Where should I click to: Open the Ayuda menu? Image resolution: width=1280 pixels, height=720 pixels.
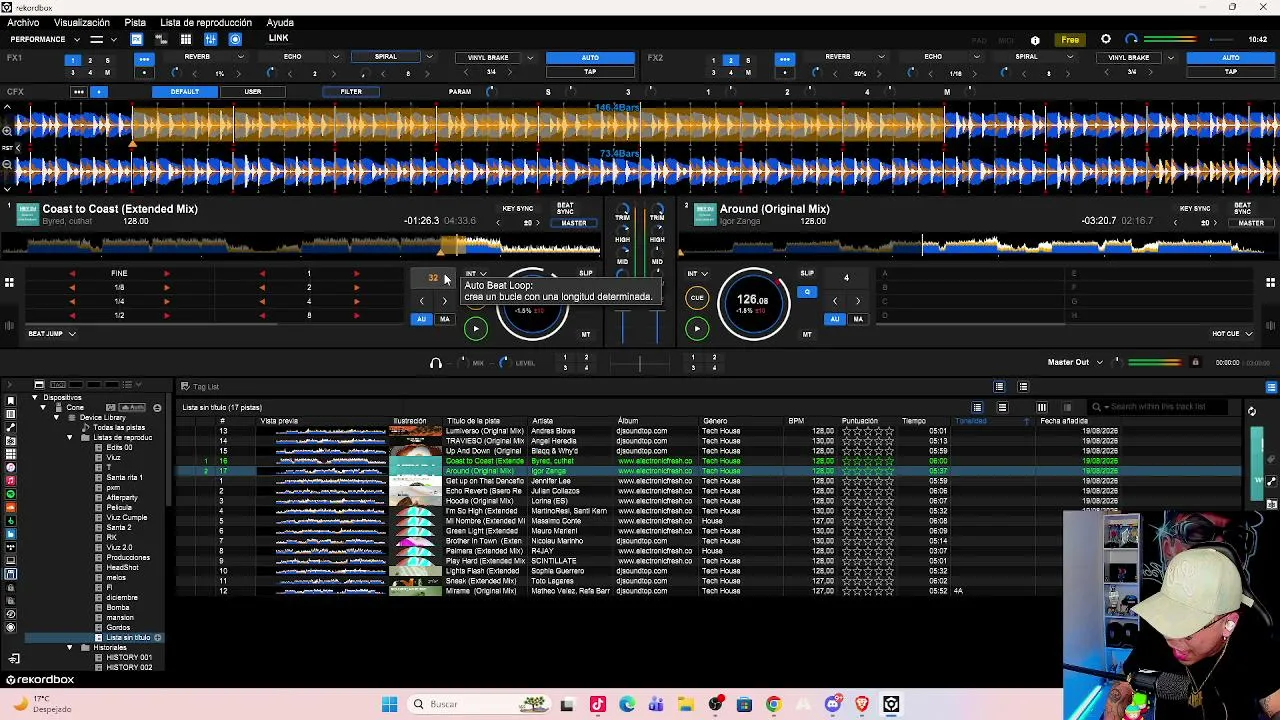[280, 22]
